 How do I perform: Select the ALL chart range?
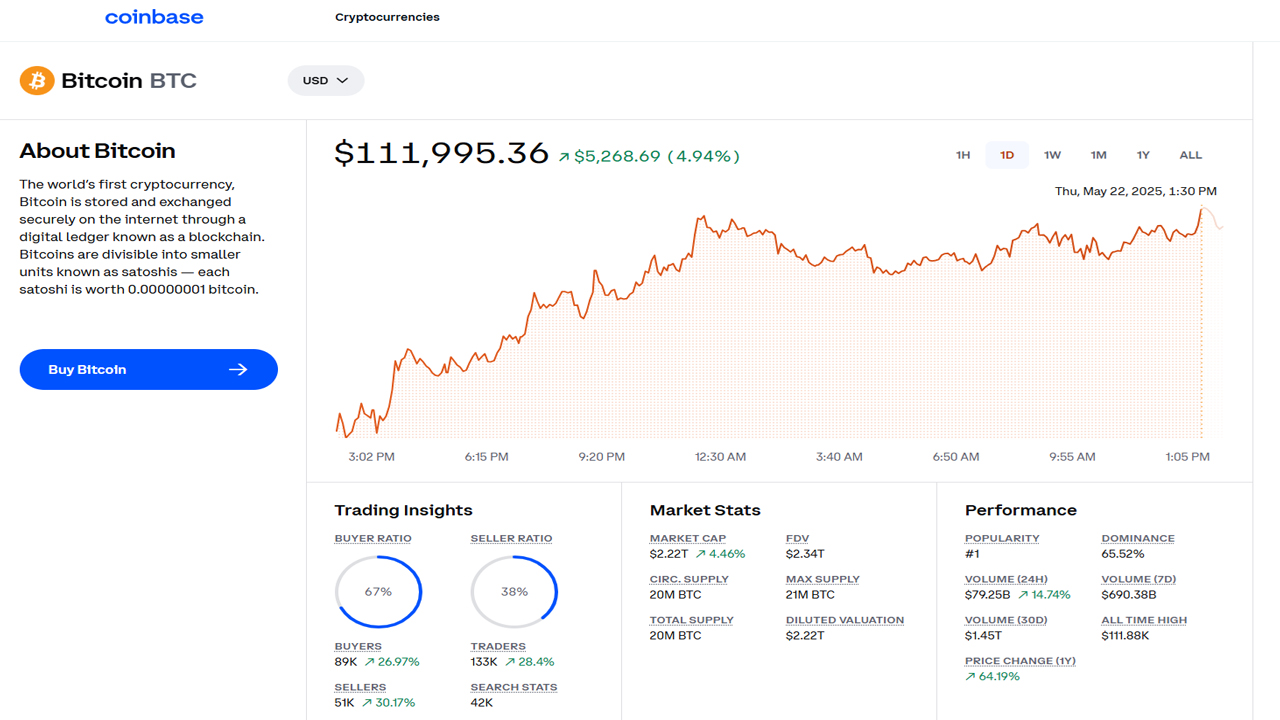[x=1190, y=155]
